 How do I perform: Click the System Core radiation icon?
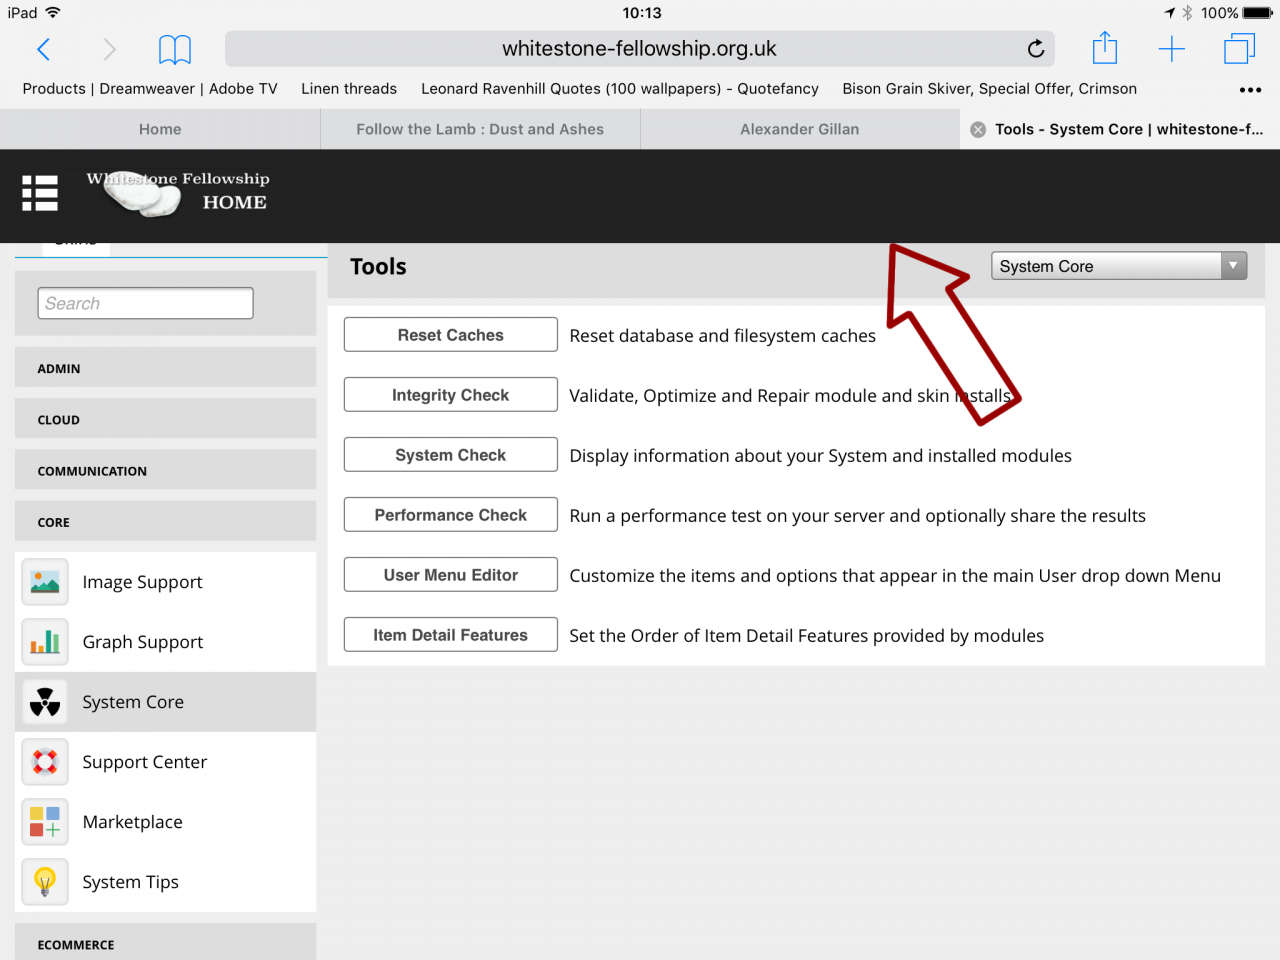click(x=45, y=702)
